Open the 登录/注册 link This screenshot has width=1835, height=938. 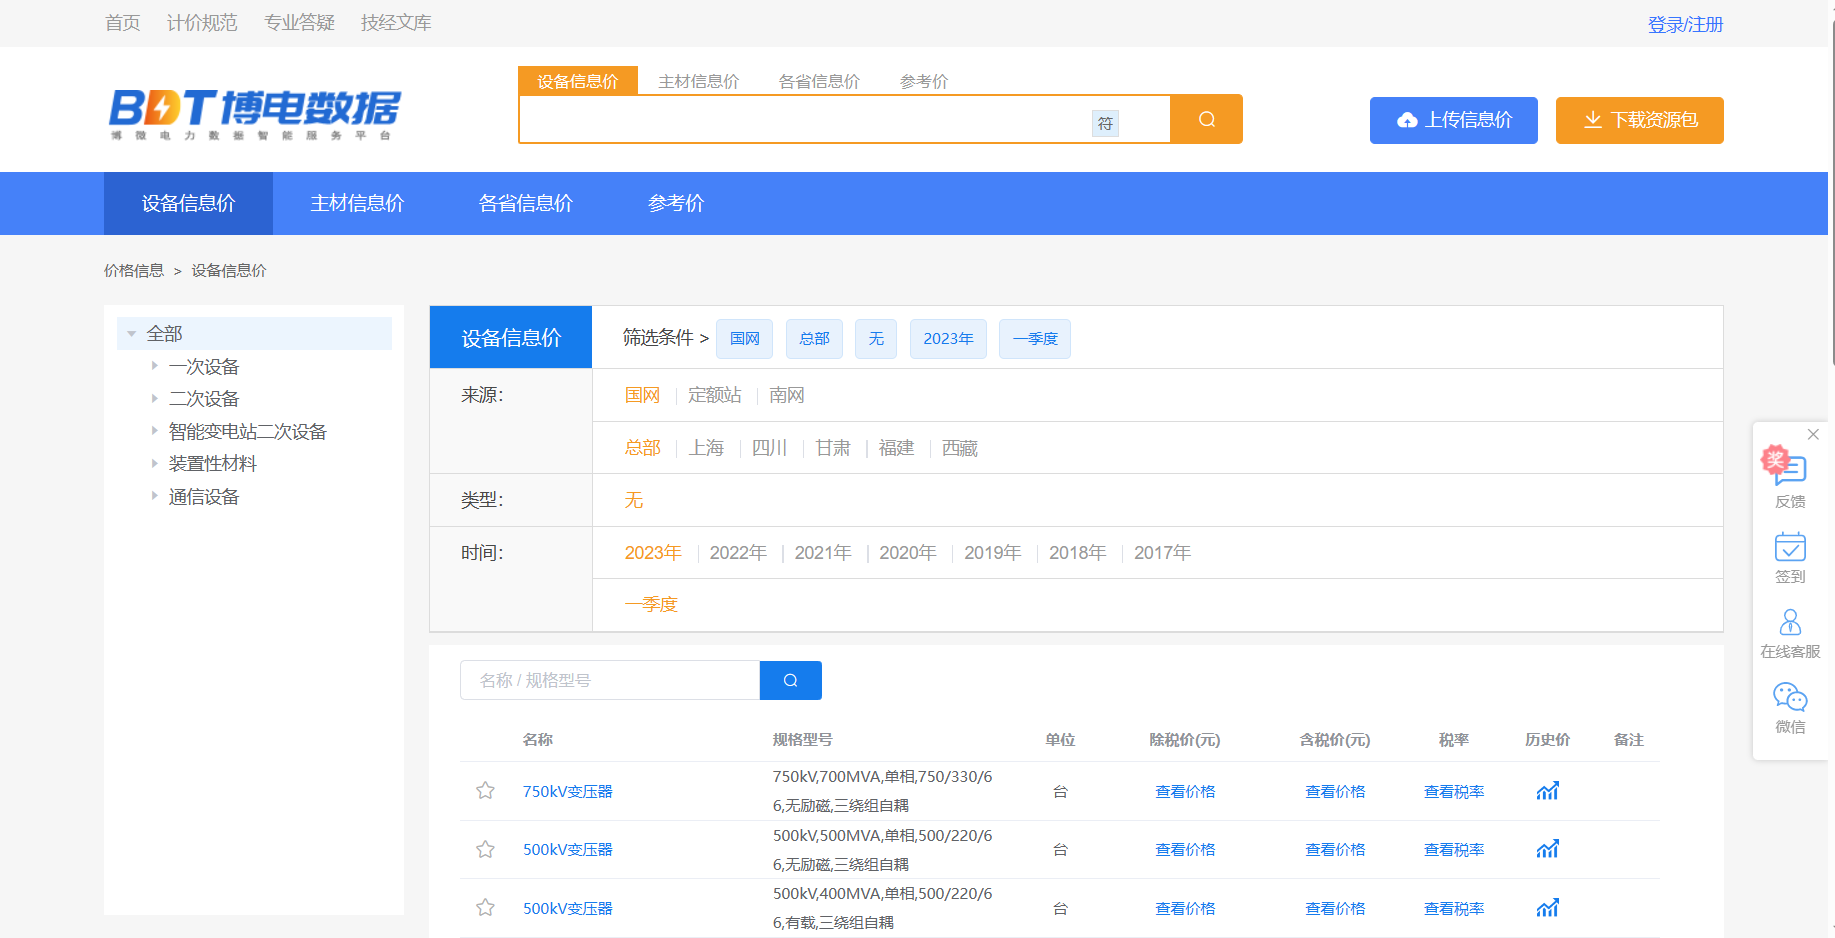1686,24
